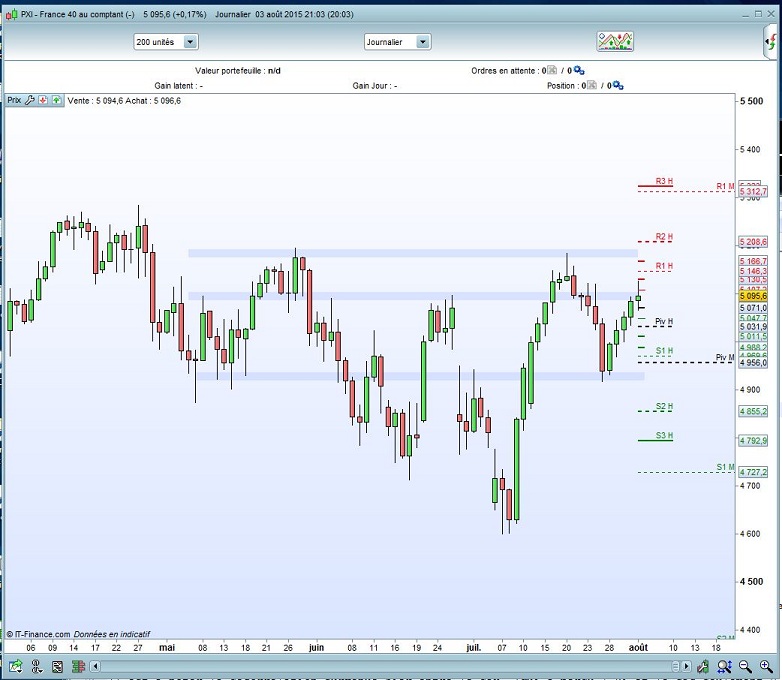Image resolution: width=782 pixels, height=680 pixels.
Task: Click the Piv H pivot label
Action: click(664, 321)
